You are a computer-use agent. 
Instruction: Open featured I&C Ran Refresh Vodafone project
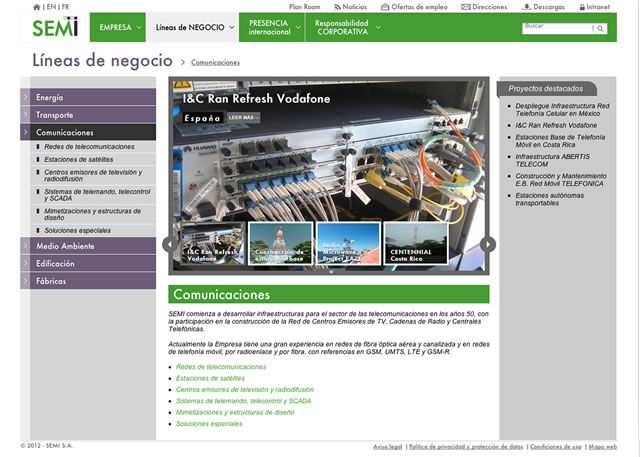point(556,125)
